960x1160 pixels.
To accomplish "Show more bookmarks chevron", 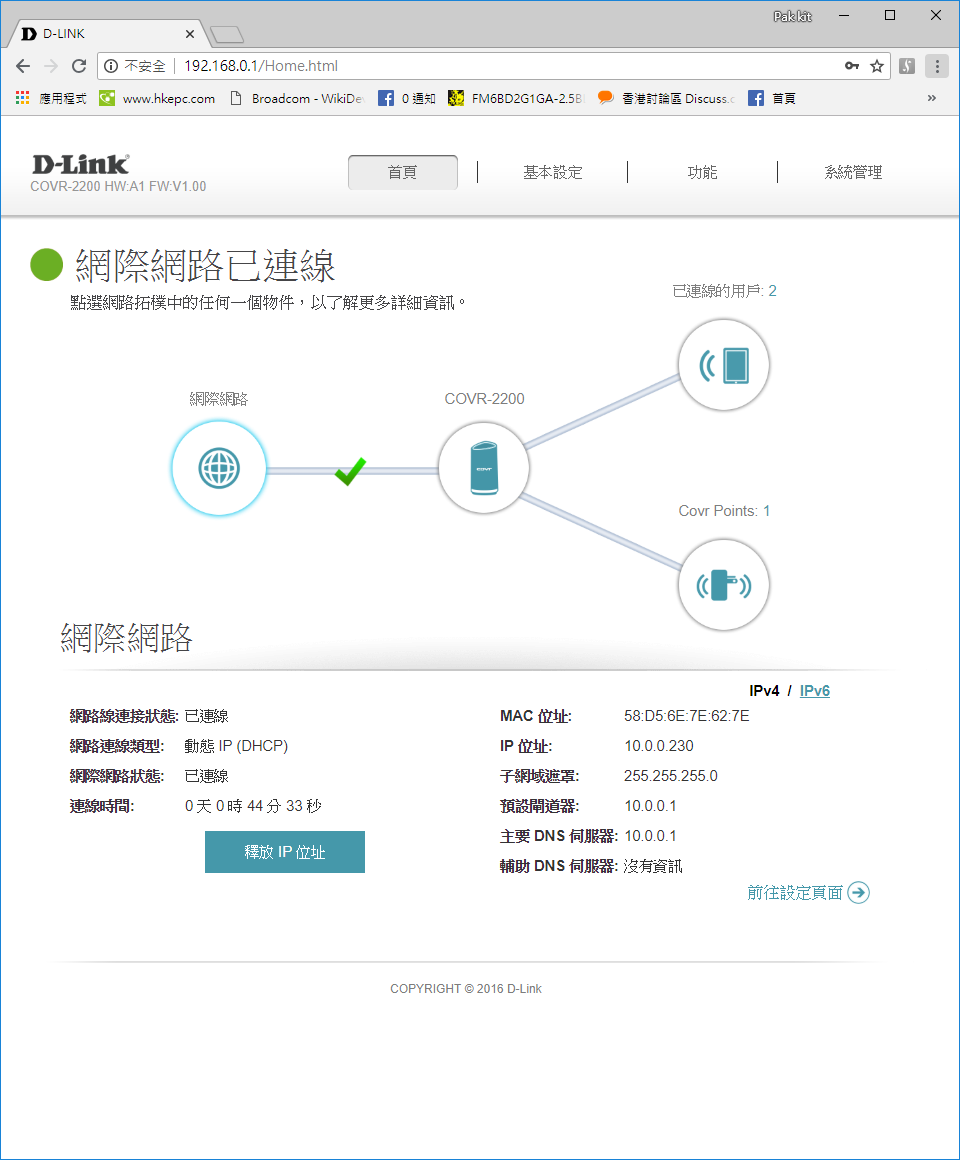I will (x=932, y=98).
